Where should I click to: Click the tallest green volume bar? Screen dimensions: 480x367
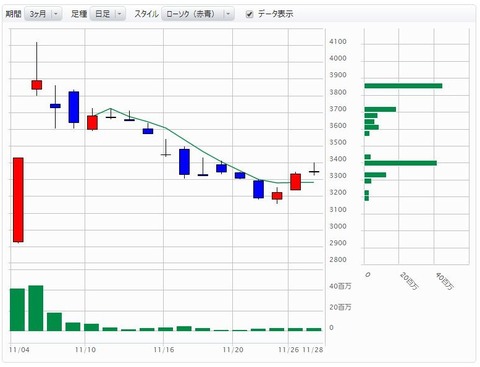point(36,308)
